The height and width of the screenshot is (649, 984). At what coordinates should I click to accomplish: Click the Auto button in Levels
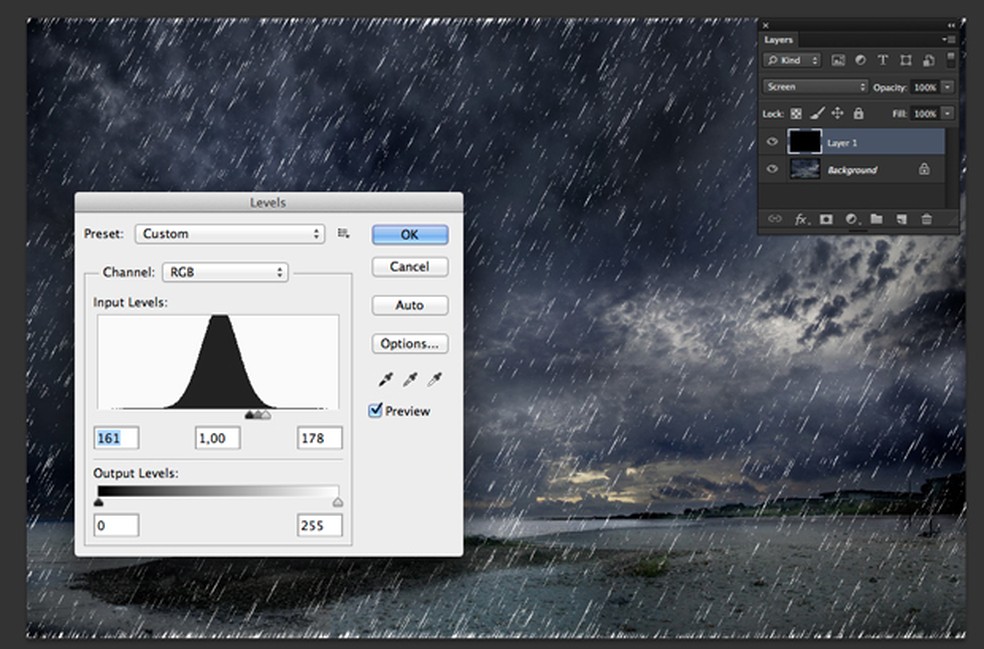point(409,305)
